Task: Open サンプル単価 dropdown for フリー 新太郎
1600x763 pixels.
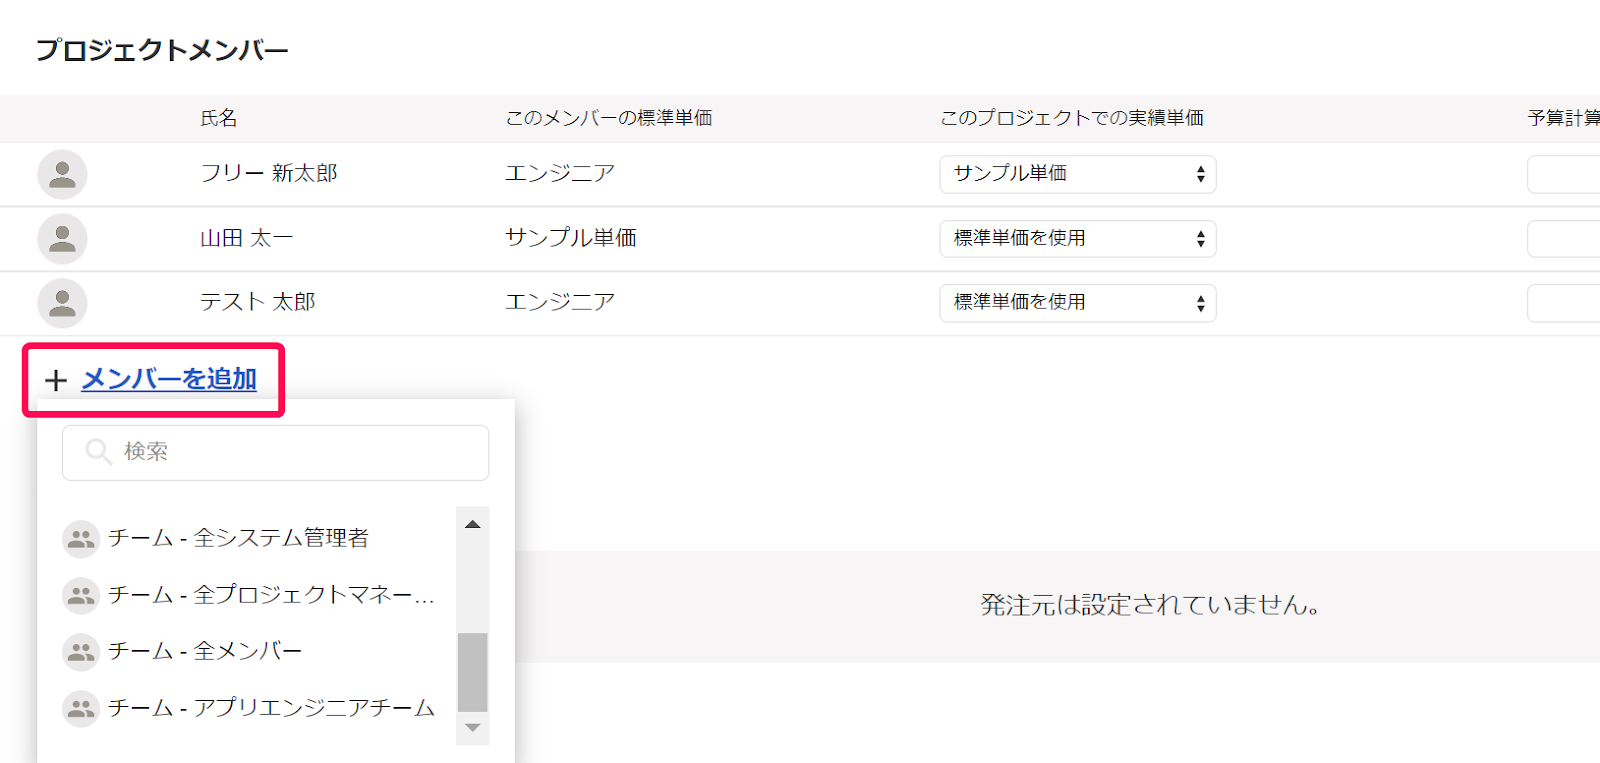Action: tap(1077, 174)
